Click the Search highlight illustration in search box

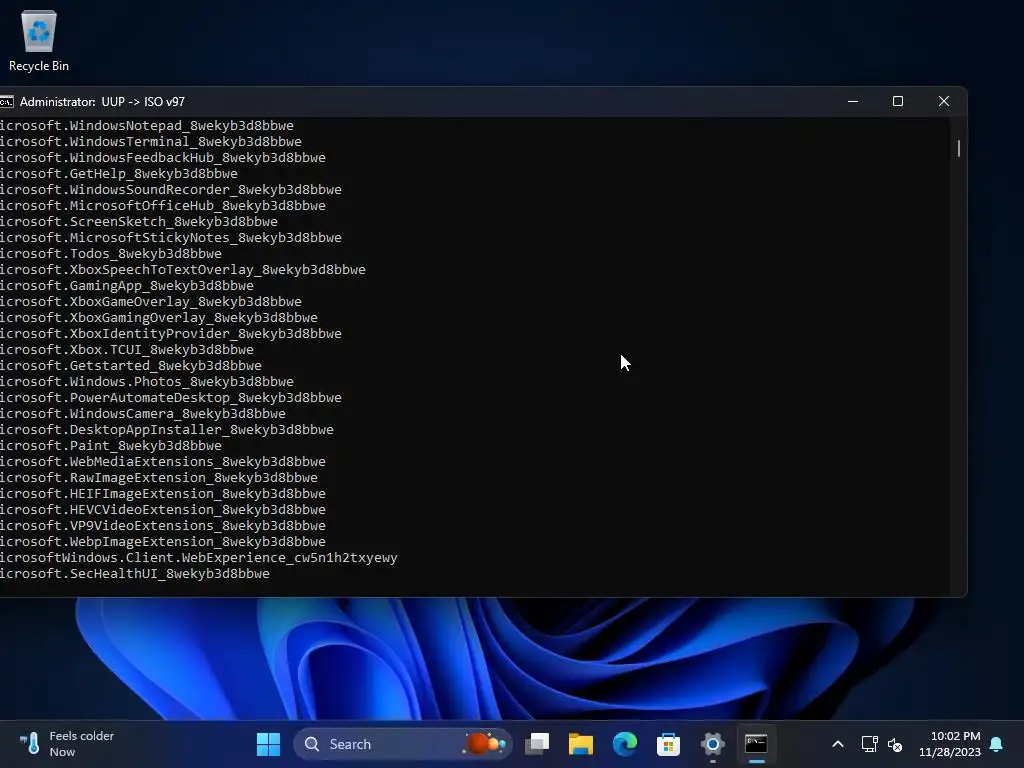pos(485,744)
